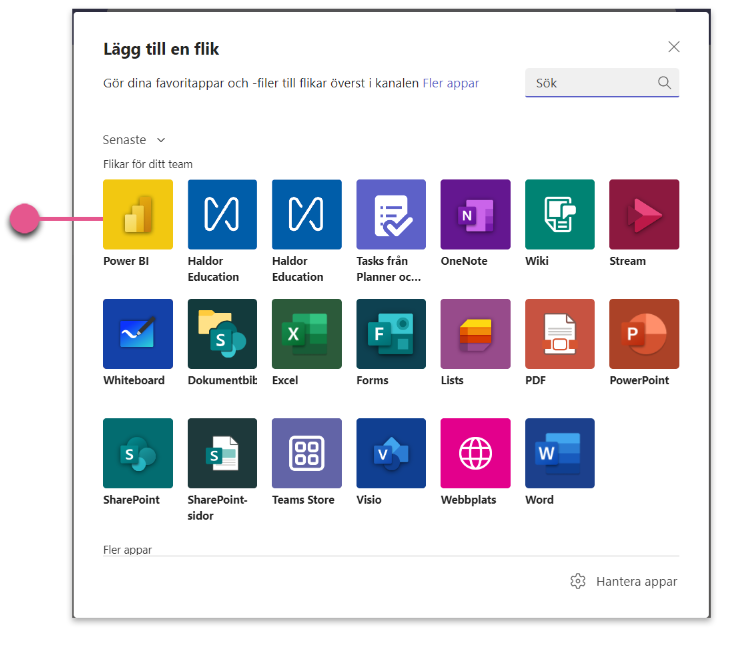This screenshot has width=737, height=649.
Task: Add a SharePoint-sidor tab
Action: (x=222, y=453)
